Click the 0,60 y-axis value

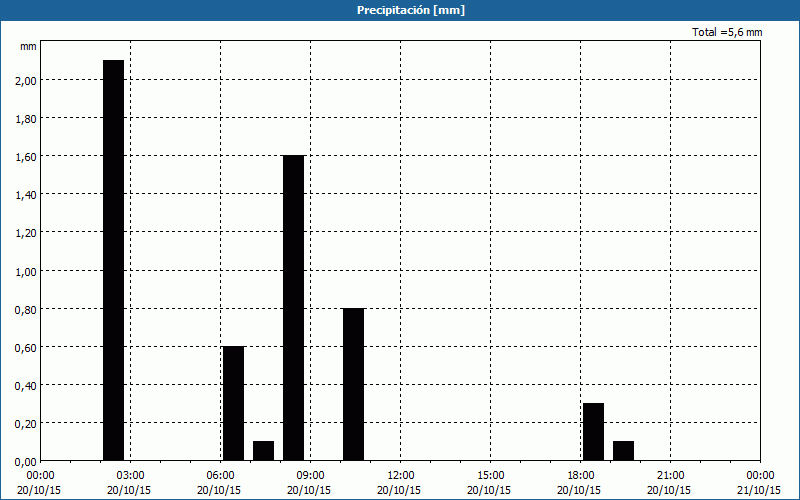click(26, 347)
